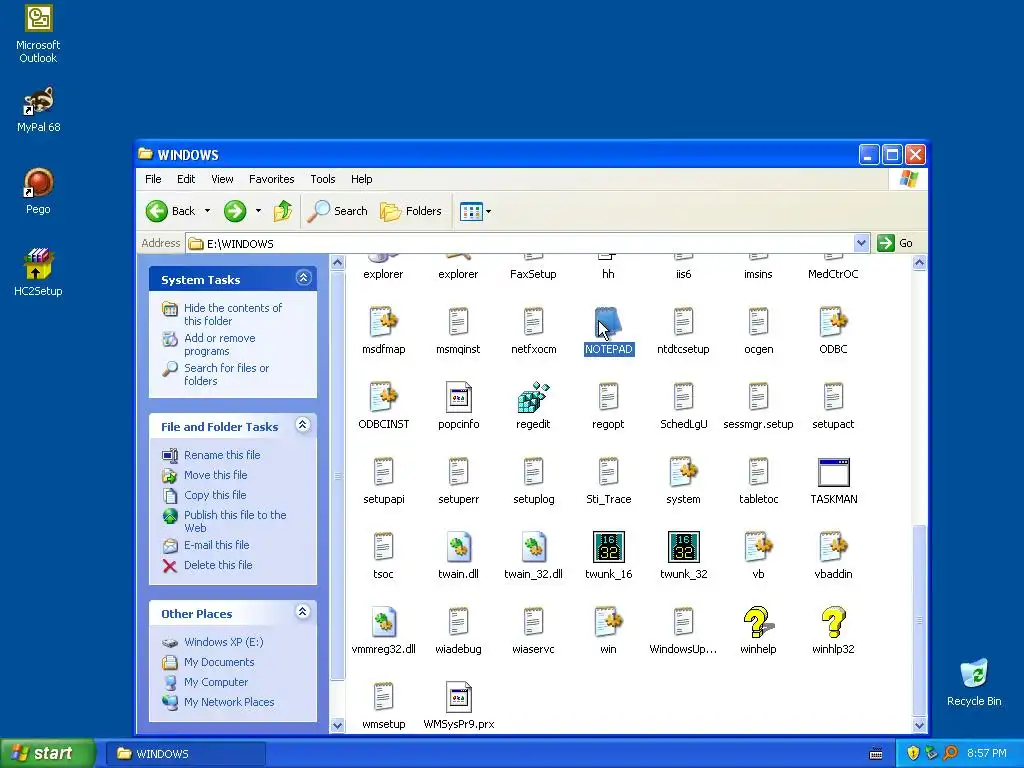Collapse the System Tasks panel
This screenshot has width=1024, height=768.
303,278
